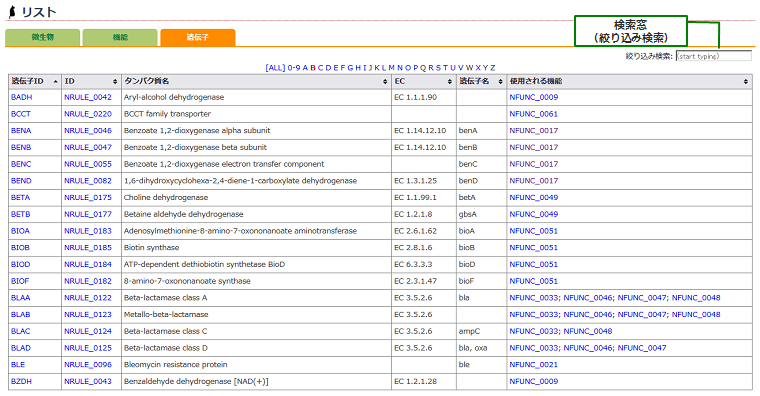Filter list by letter B

coord(313,68)
